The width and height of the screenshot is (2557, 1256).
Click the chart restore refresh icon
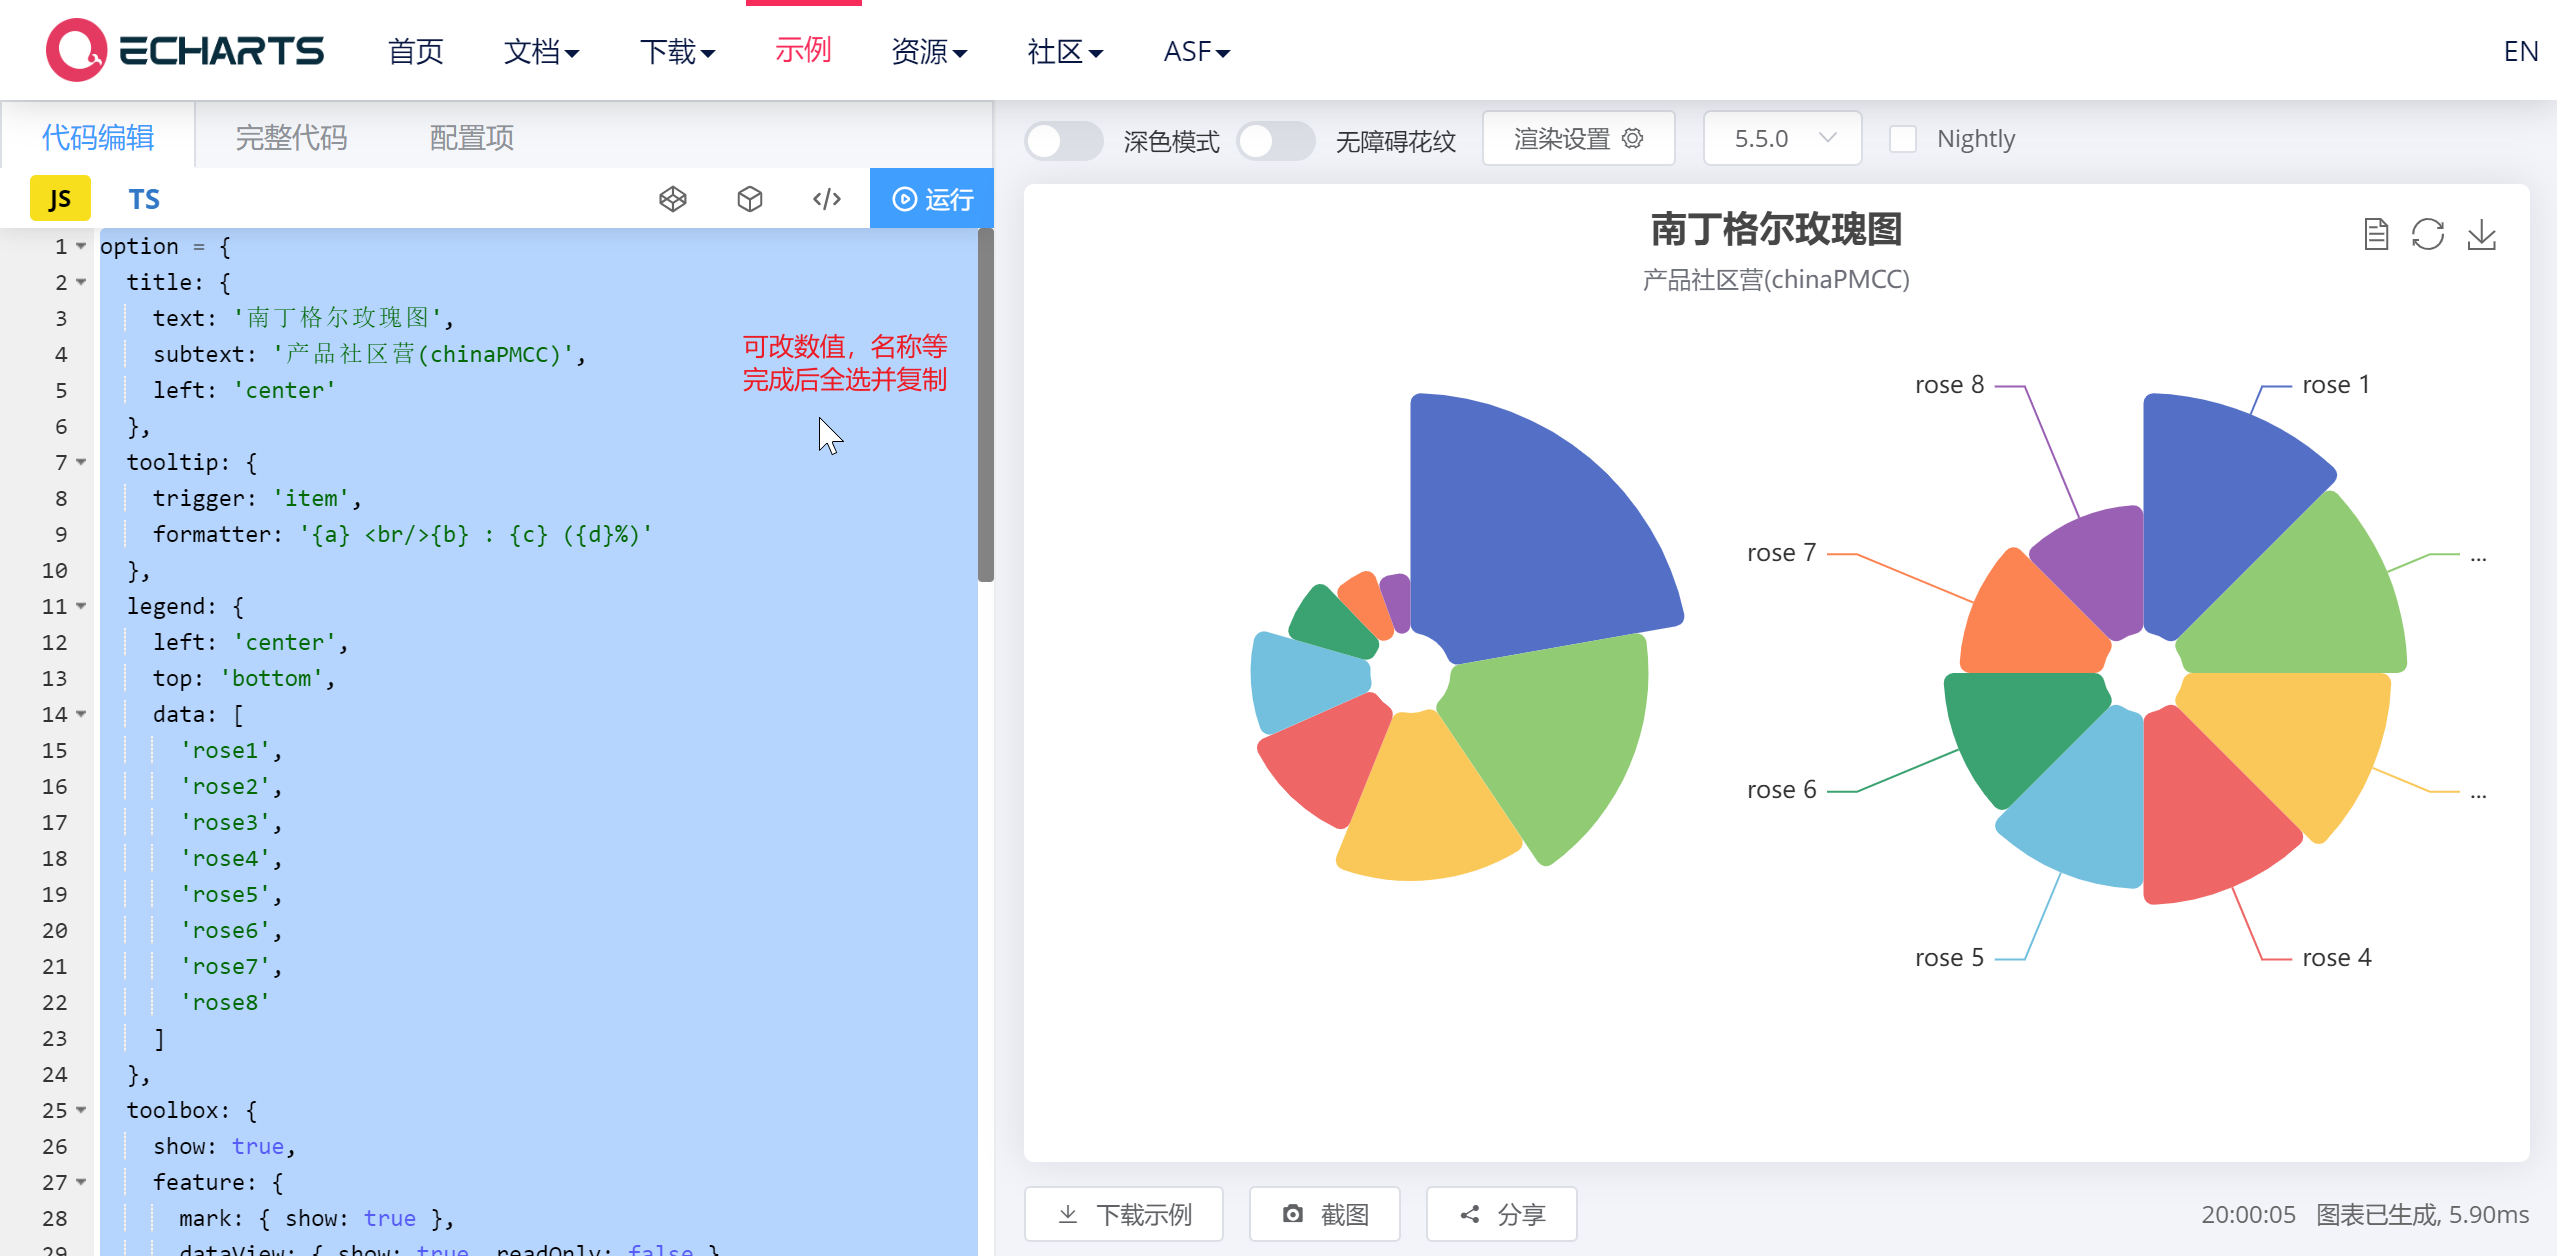pyautogui.click(x=2428, y=235)
